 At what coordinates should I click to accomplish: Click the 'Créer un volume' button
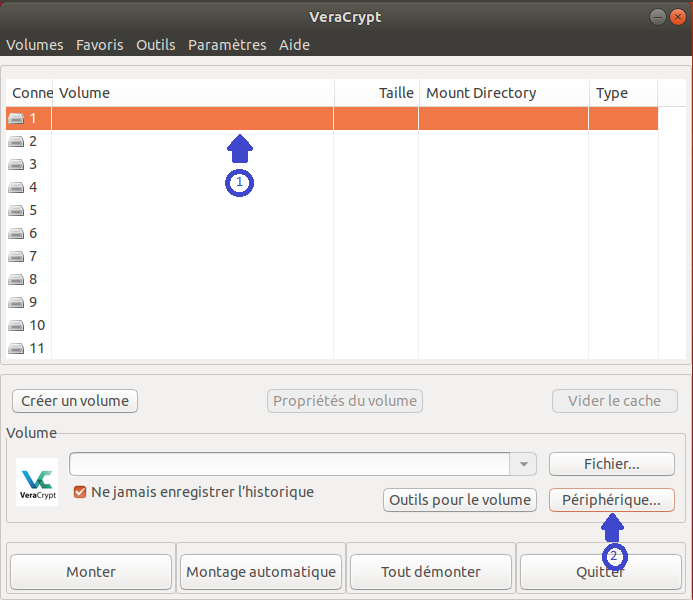[x=75, y=401]
